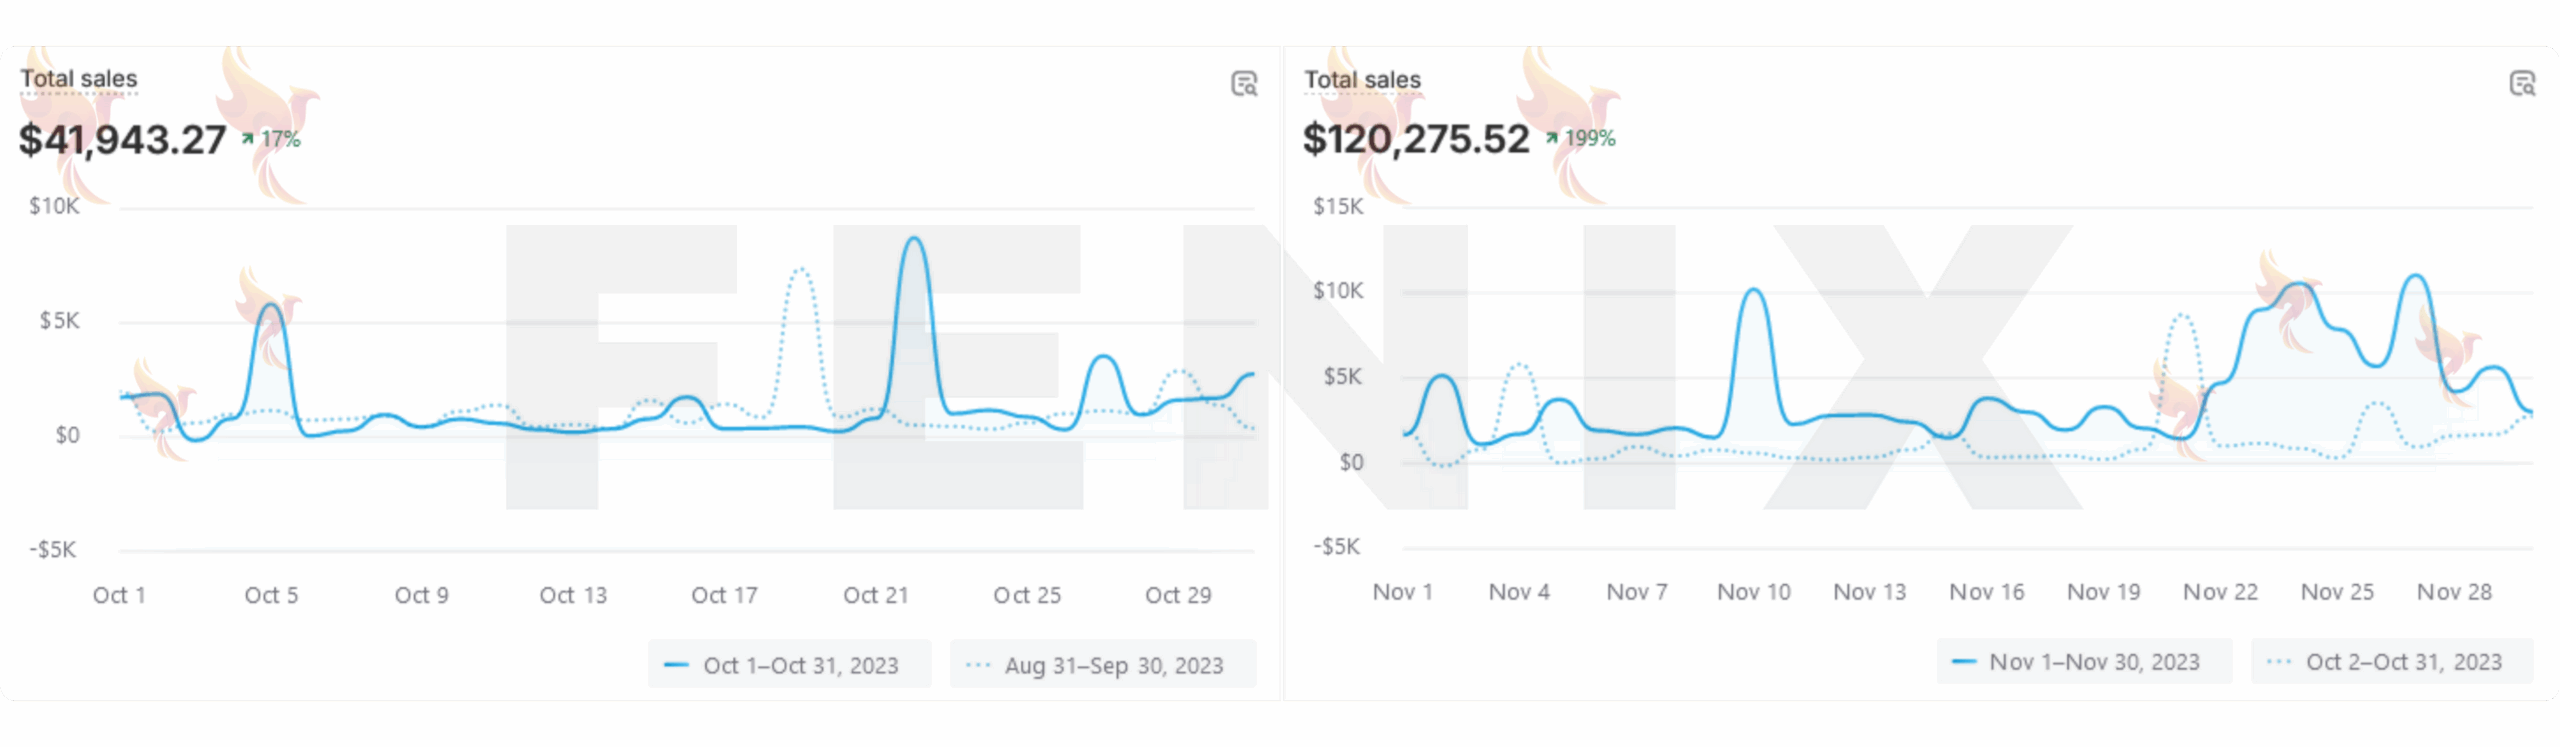Open the report icon on the October sales card
Image resolution: width=2560 pixels, height=747 pixels.
(x=1244, y=84)
